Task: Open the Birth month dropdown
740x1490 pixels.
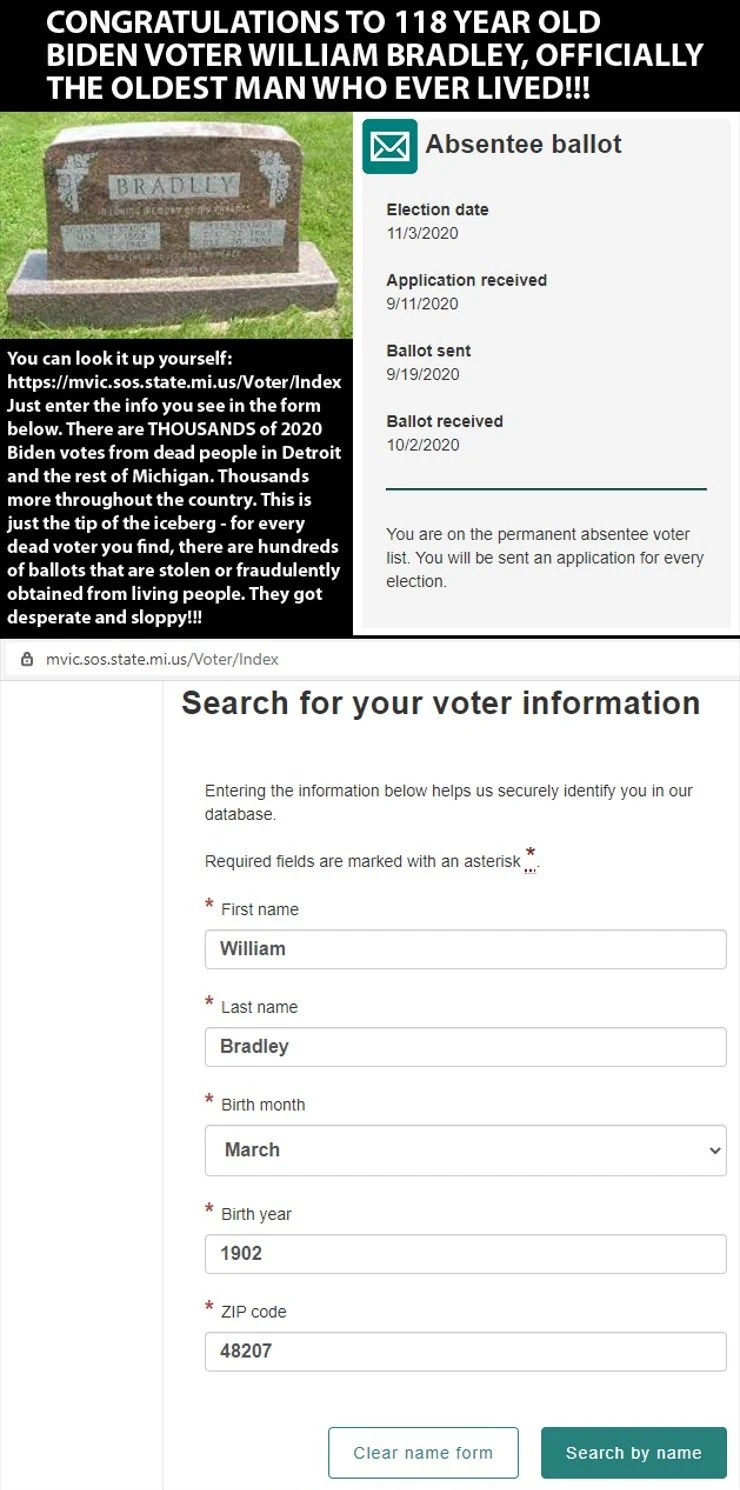Action: coord(466,1150)
